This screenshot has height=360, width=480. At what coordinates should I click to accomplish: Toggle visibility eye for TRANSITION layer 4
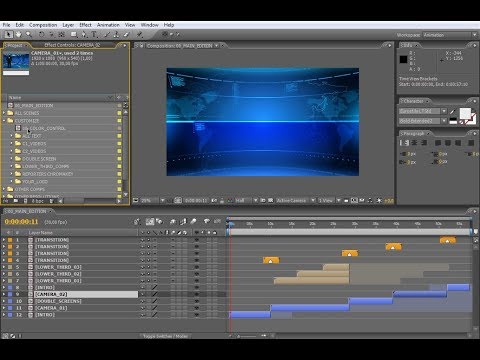pos(197,260)
